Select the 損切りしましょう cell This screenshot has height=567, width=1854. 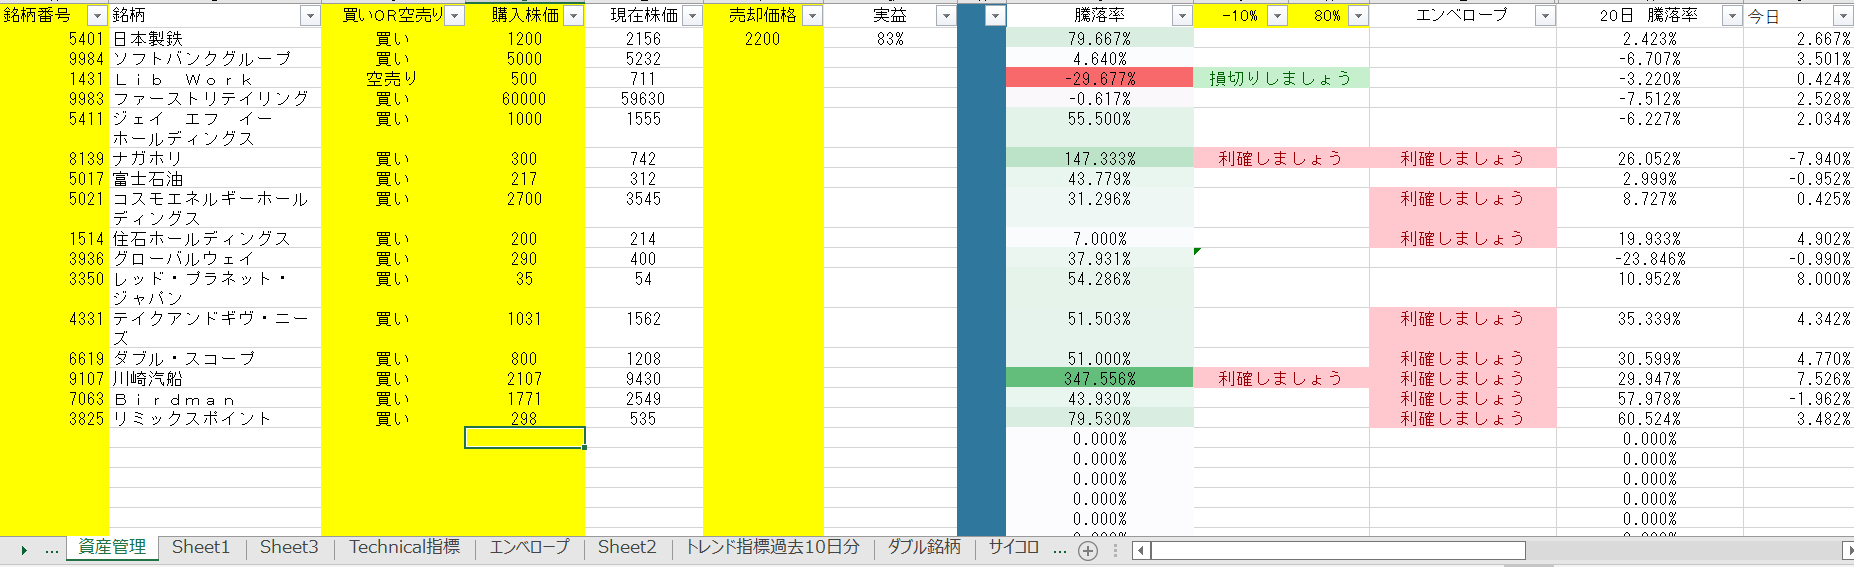coord(1280,78)
